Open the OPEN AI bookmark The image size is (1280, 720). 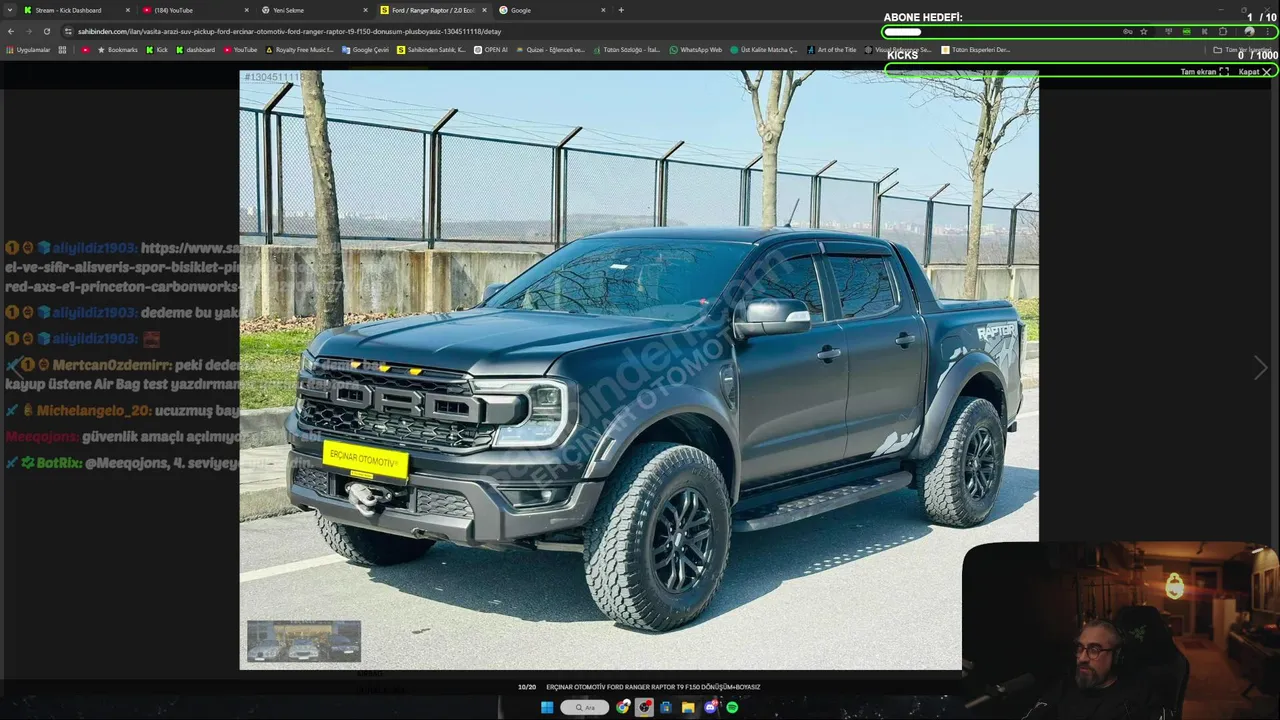point(491,49)
